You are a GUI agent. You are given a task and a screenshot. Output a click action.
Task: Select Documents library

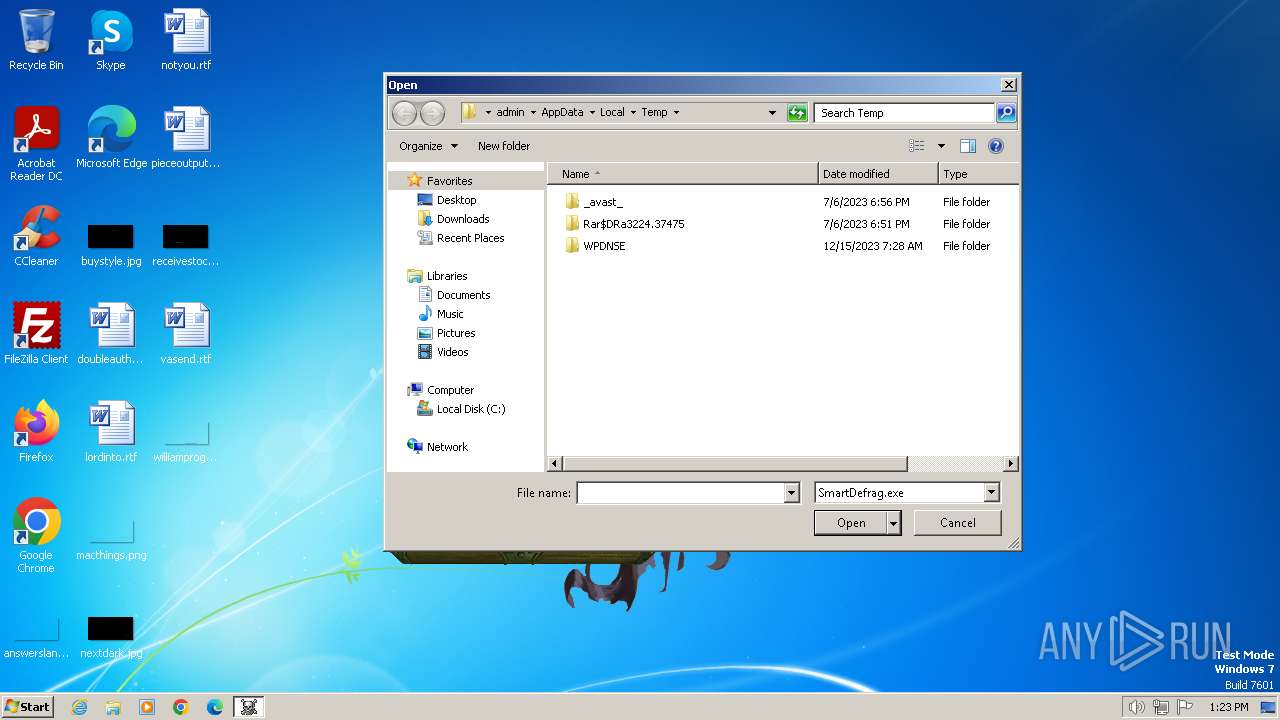pos(463,295)
